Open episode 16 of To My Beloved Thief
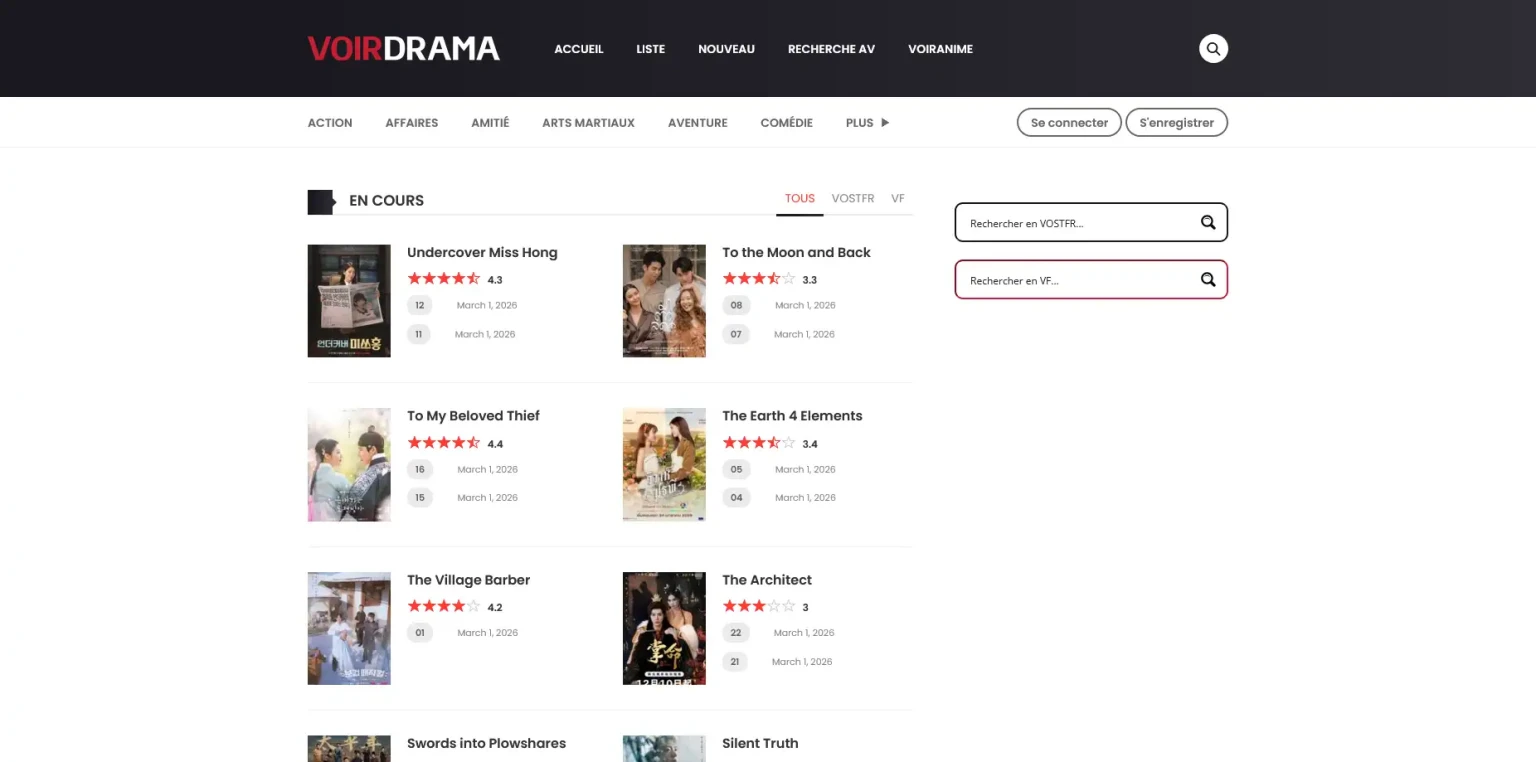The width and height of the screenshot is (1536, 762). tap(420, 469)
